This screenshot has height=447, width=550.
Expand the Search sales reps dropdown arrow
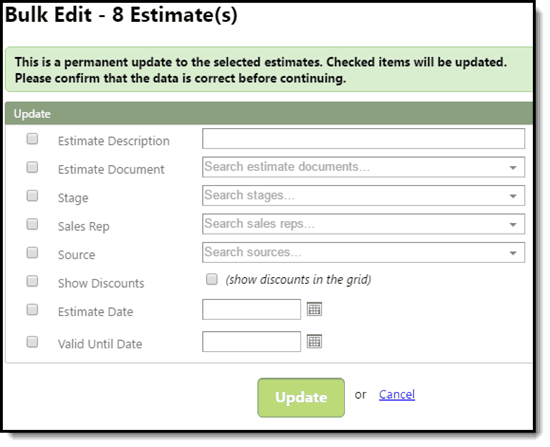coord(513,225)
